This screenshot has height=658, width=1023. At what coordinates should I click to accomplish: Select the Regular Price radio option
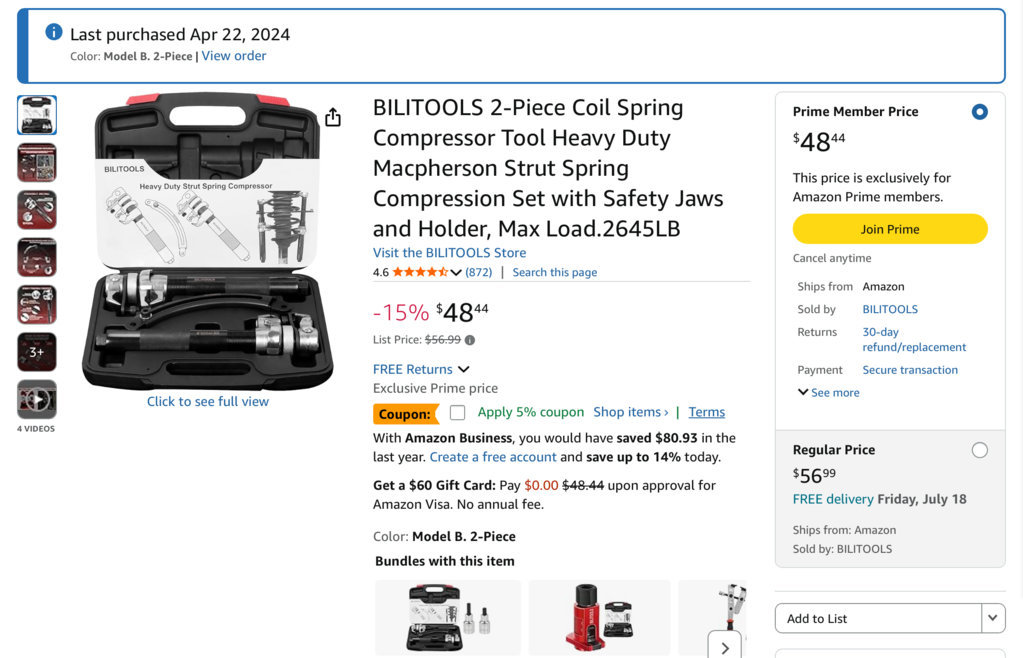click(x=979, y=450)
